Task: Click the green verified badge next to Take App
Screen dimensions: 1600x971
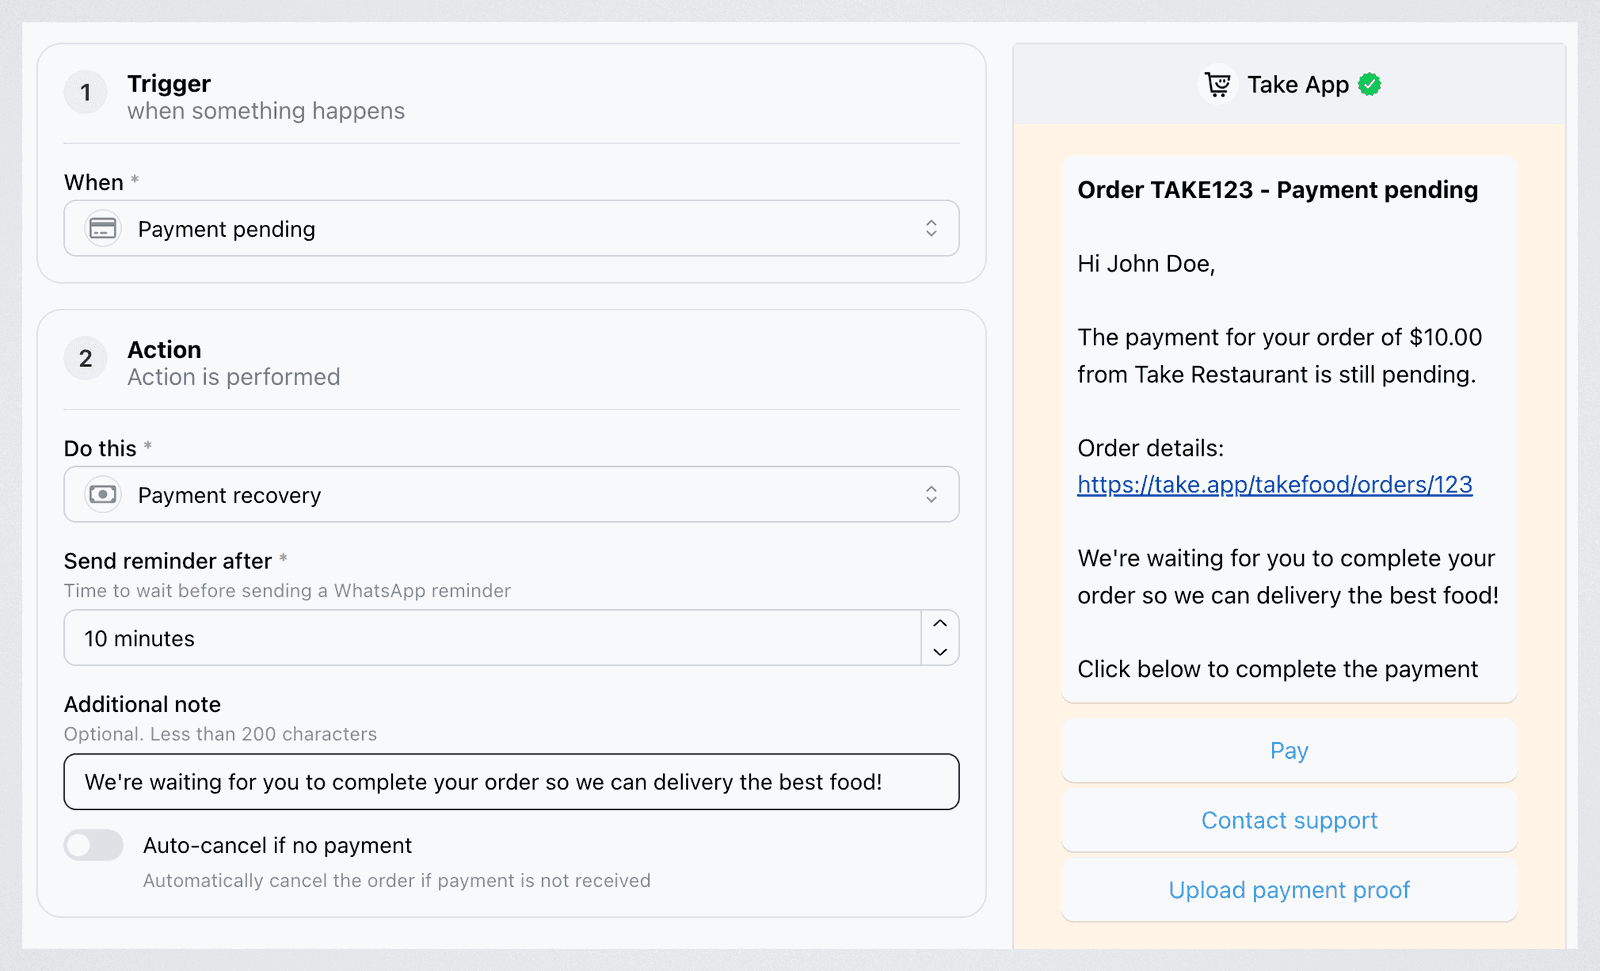Action: pyautogui.click(x=1370, y=85)
